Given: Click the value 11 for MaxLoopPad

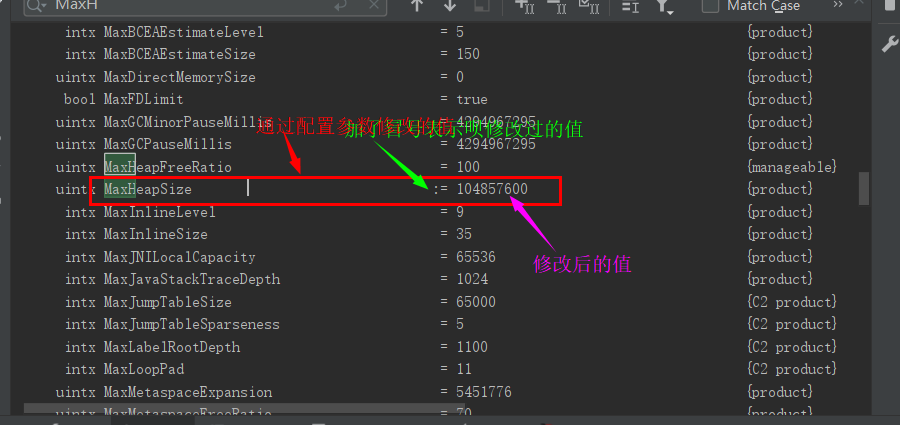Looking at the screenshot, I should pos(464,369).
